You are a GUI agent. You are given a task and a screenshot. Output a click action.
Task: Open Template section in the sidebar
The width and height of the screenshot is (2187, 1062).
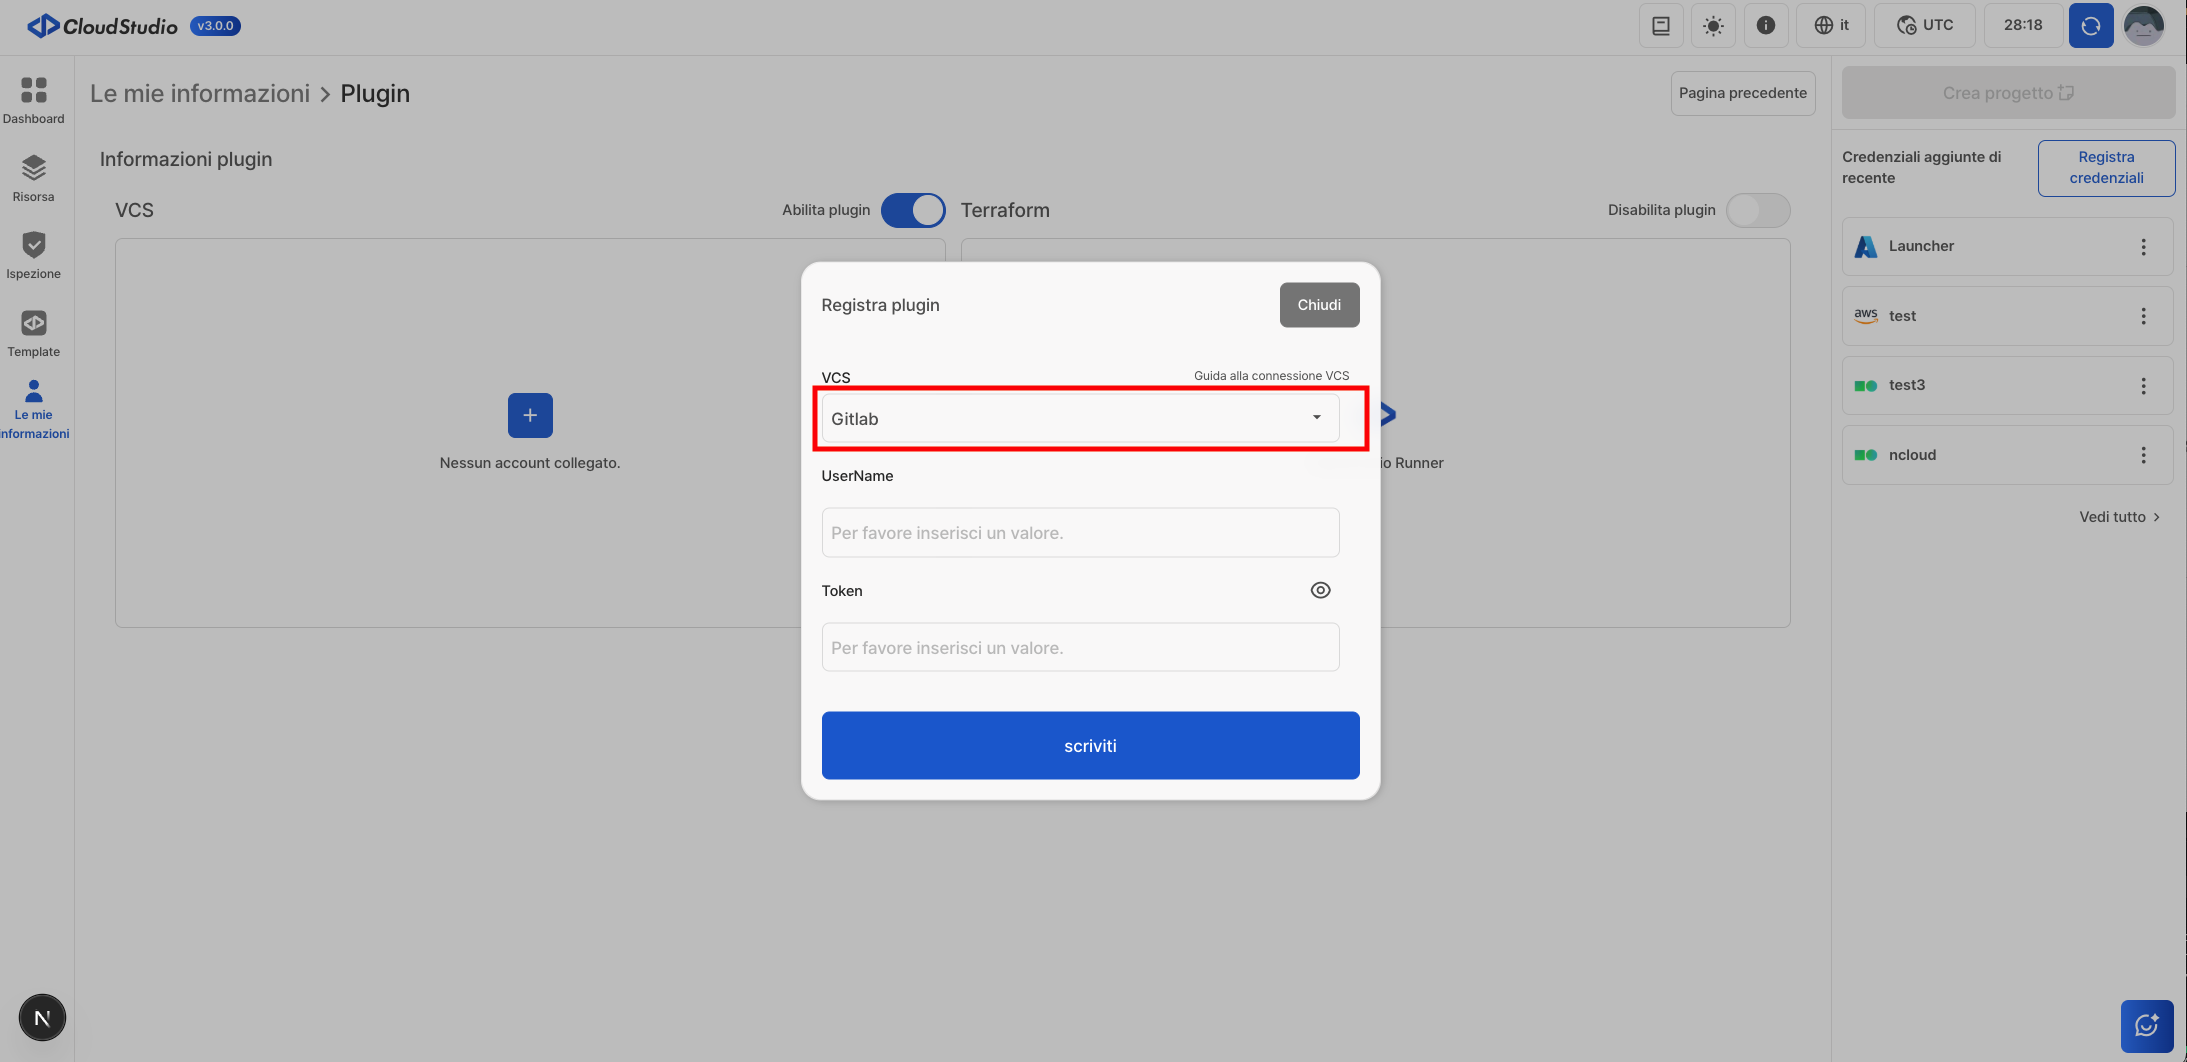tap(34, 333)
